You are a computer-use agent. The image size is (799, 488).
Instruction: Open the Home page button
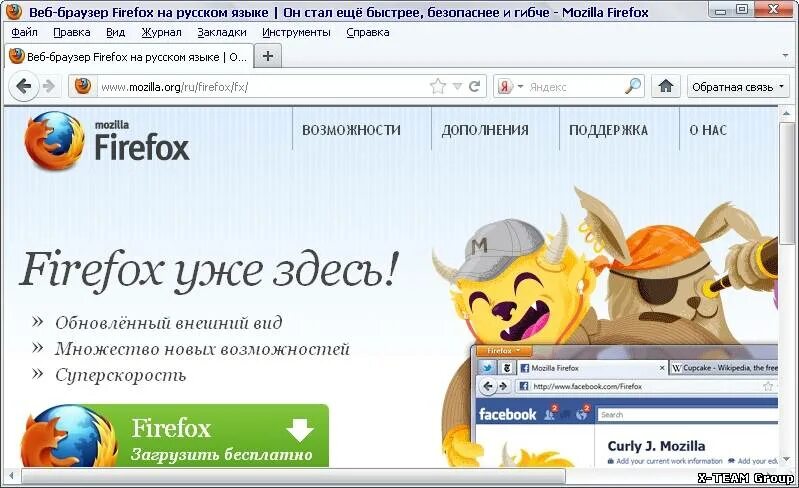665,86
